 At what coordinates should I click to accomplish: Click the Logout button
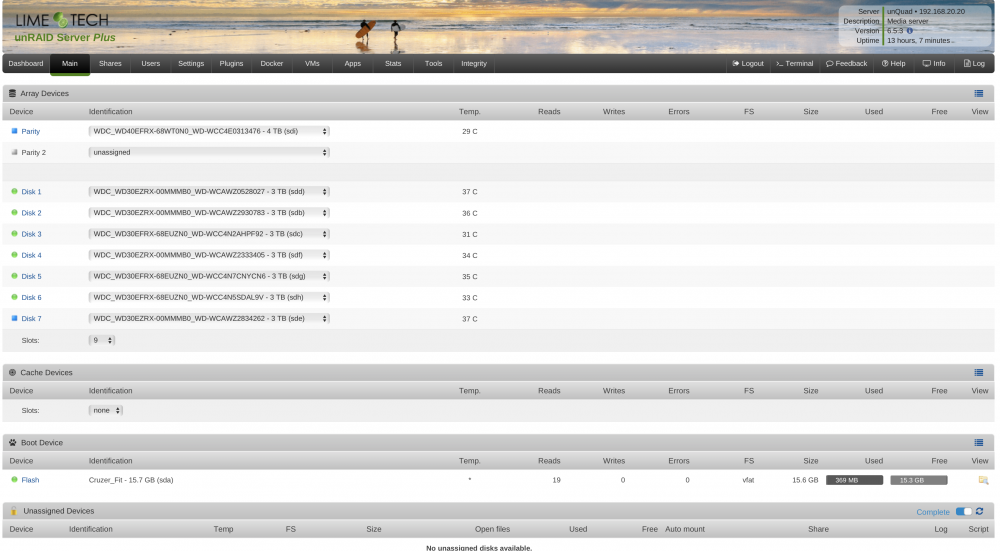pos(748,64)
